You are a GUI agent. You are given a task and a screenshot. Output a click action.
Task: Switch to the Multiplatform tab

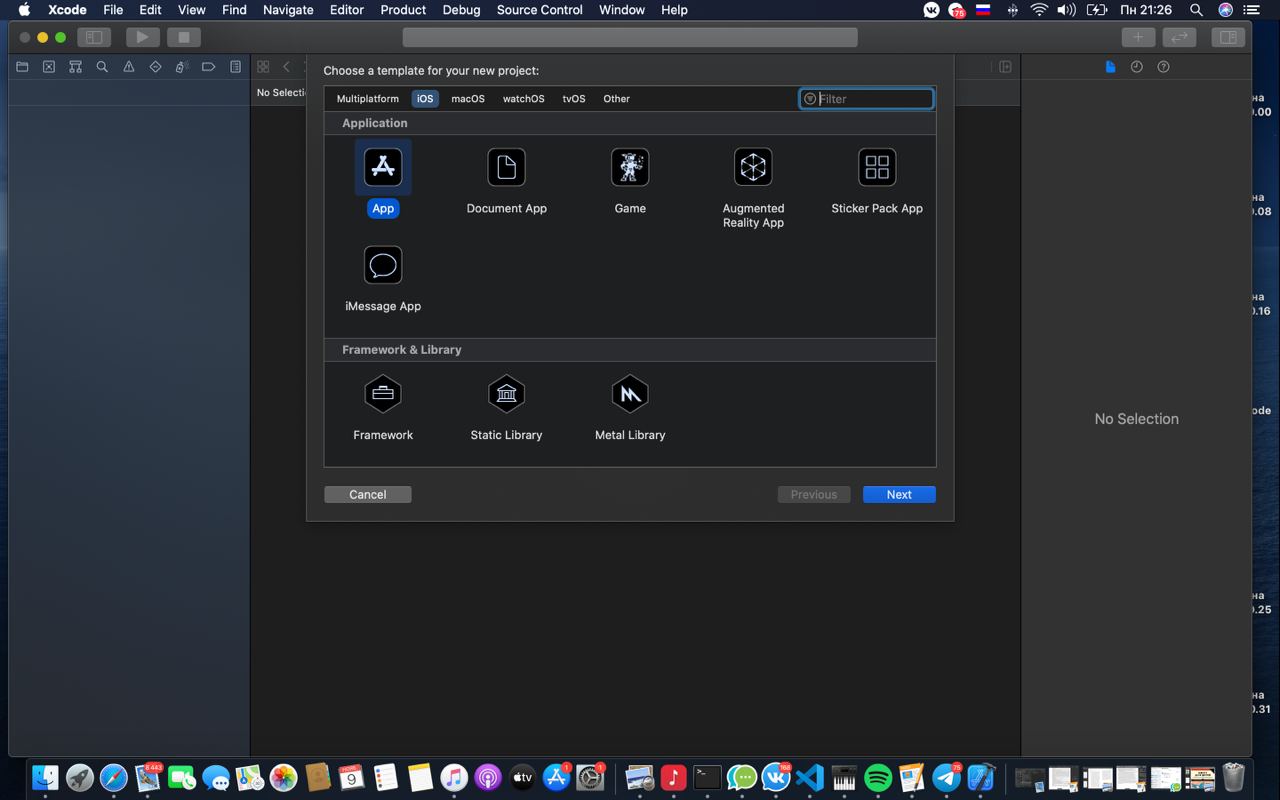point(367,99)
